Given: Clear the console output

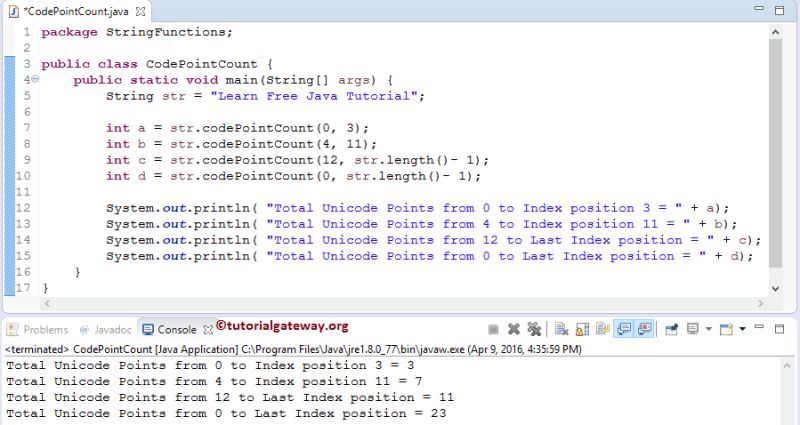Looking at the screenshot, I should click(x=562, y=330).
